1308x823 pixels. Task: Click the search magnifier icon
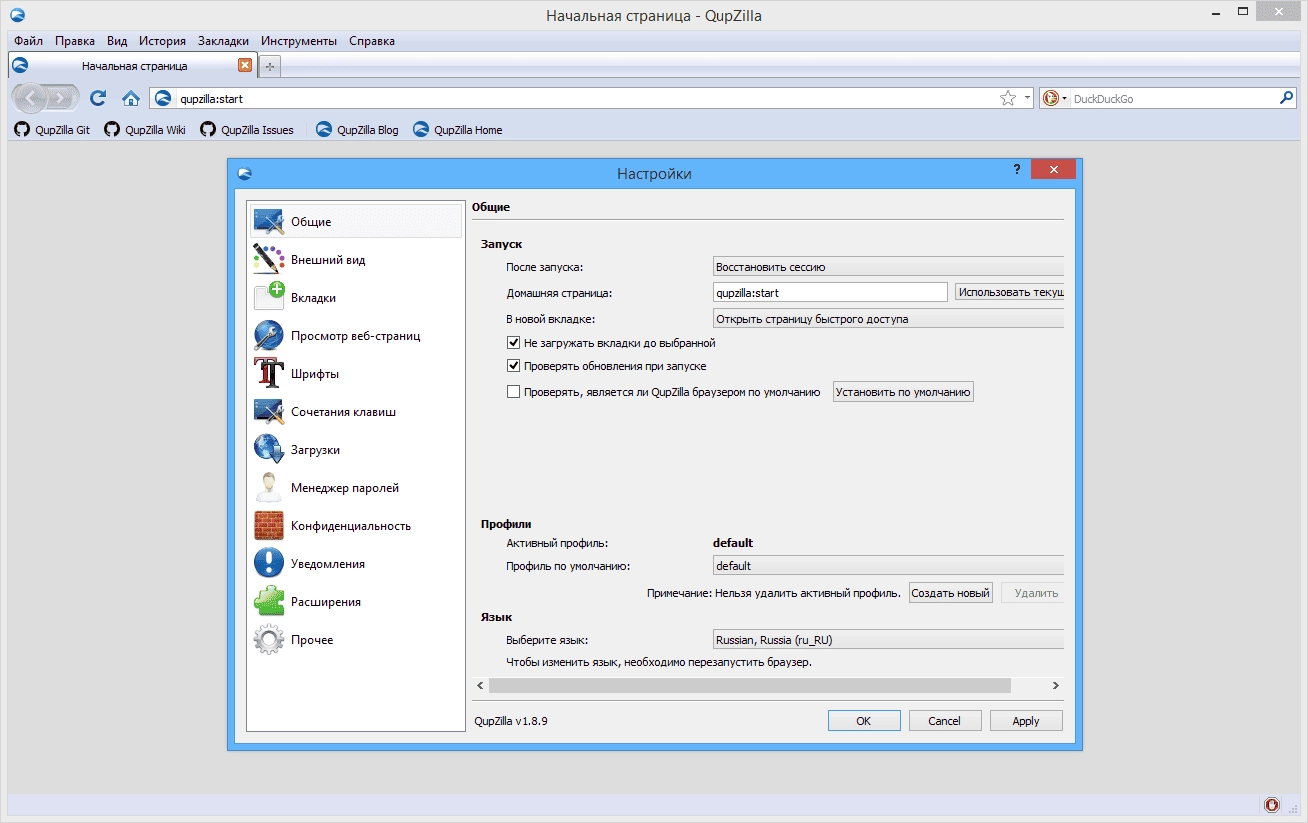(1287, 98)
